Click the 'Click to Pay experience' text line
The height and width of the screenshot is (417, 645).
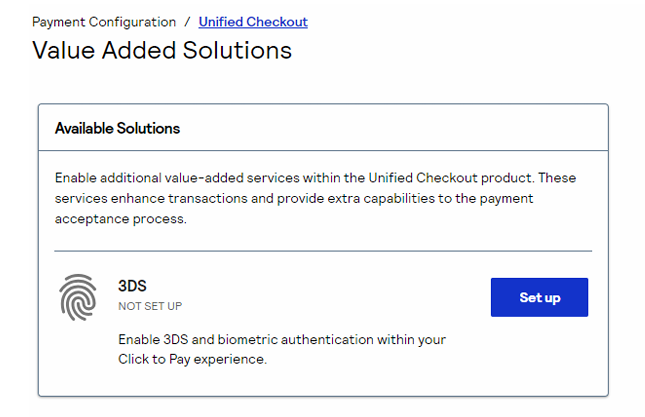click(x=192, y=359)
